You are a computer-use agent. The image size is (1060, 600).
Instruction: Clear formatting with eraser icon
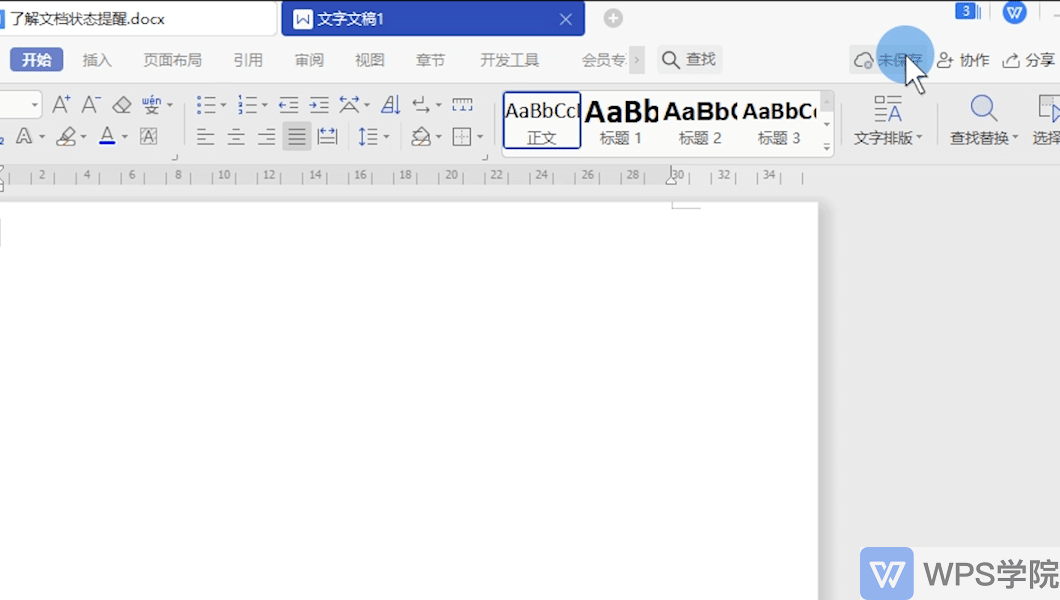[122, 105]
